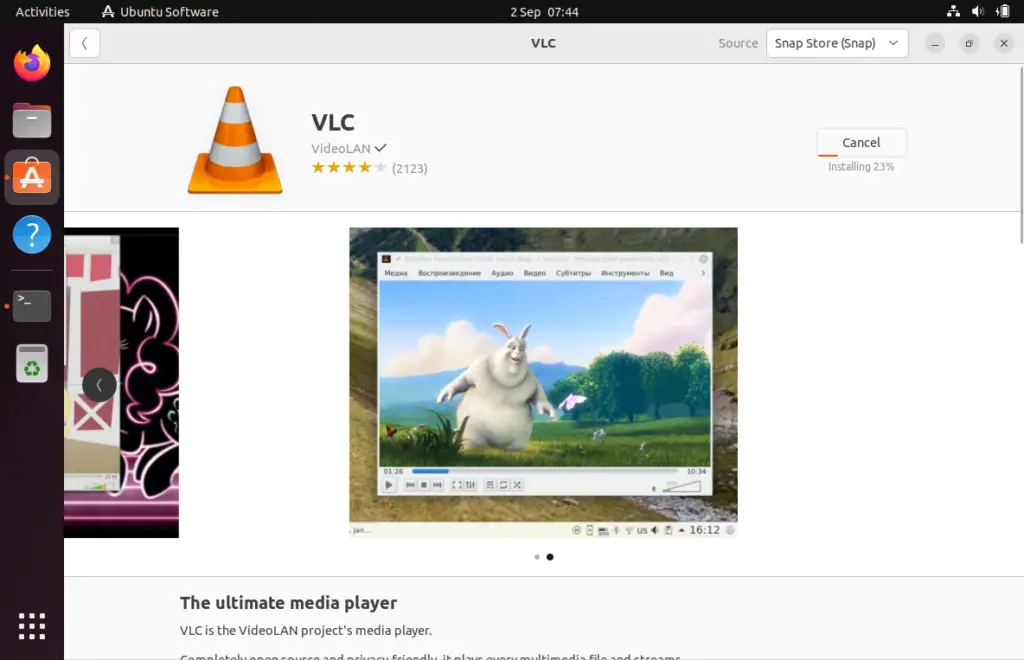Viewport: 1024px width, 660px height.
Task: Click the Installing 23% status text
Action: coord(861,166)
